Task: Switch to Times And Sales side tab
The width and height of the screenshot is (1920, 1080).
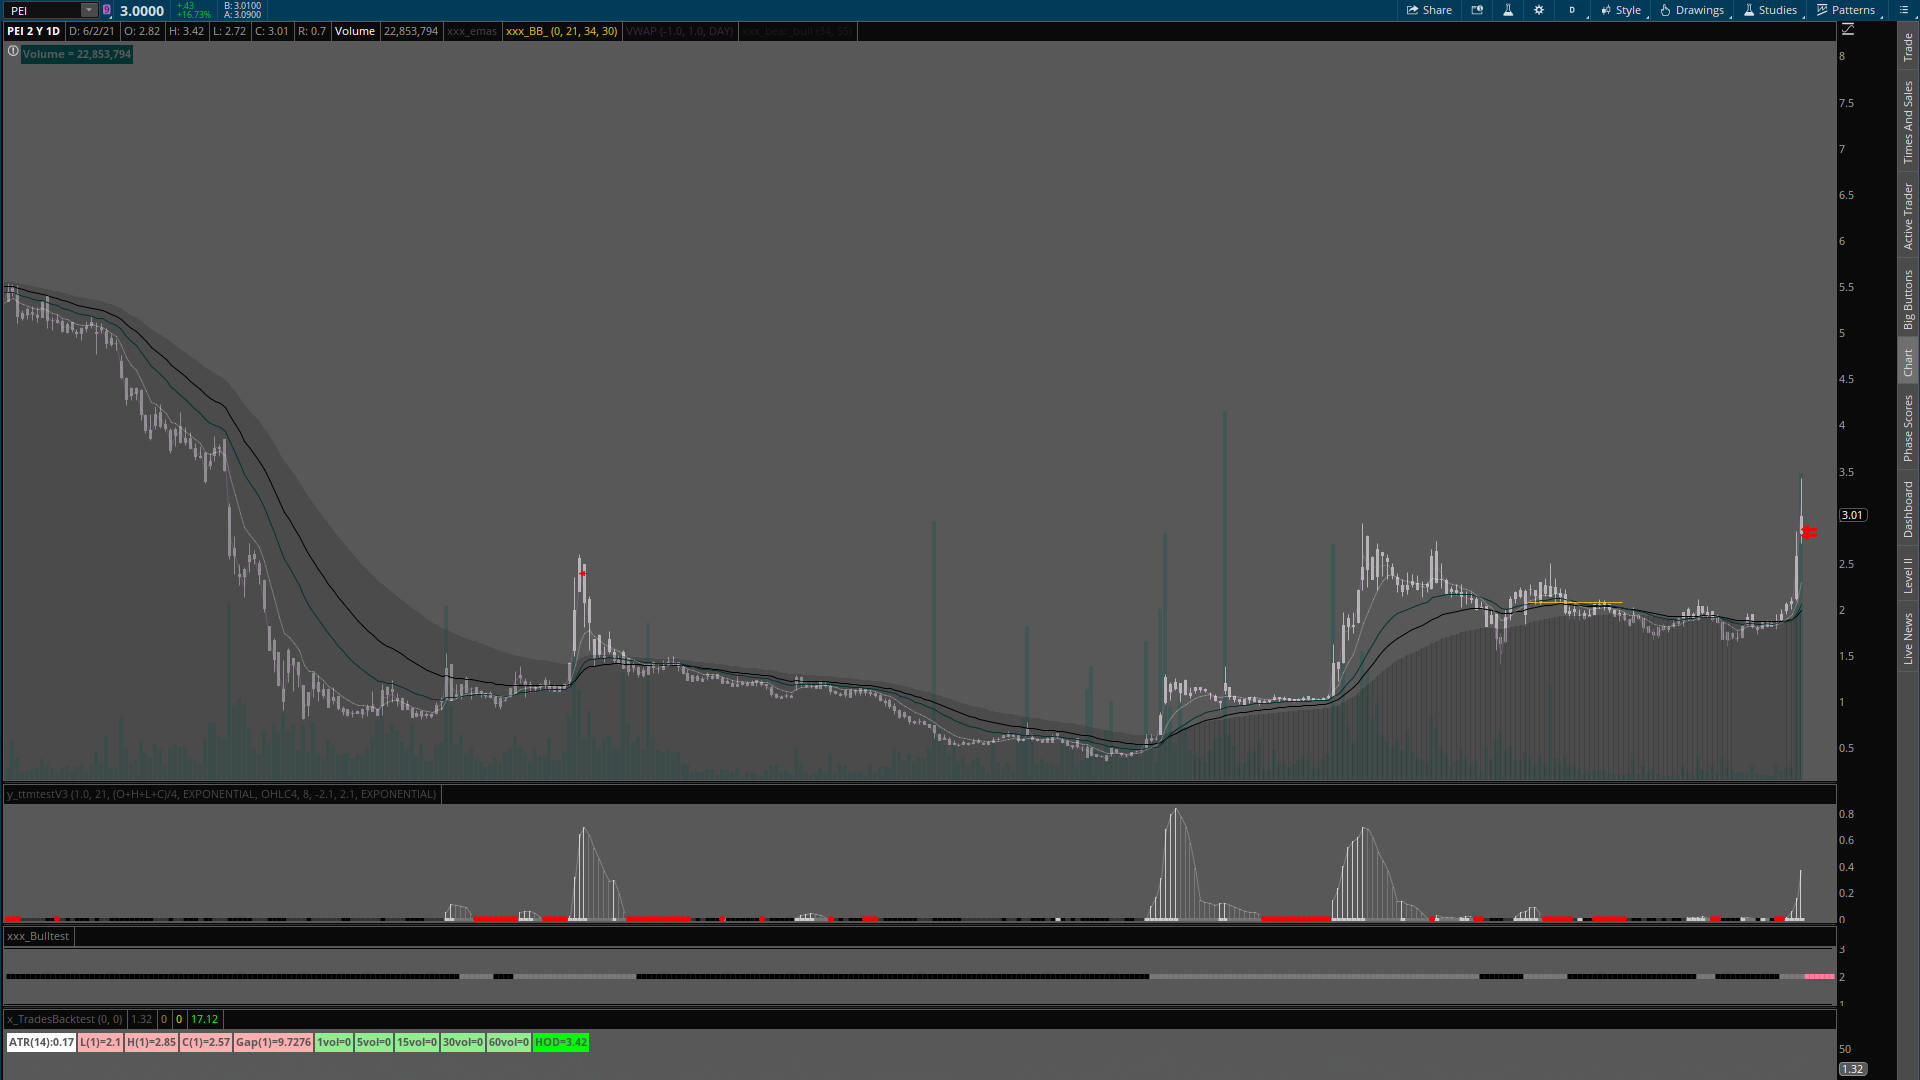Action: pos(1908,122)
